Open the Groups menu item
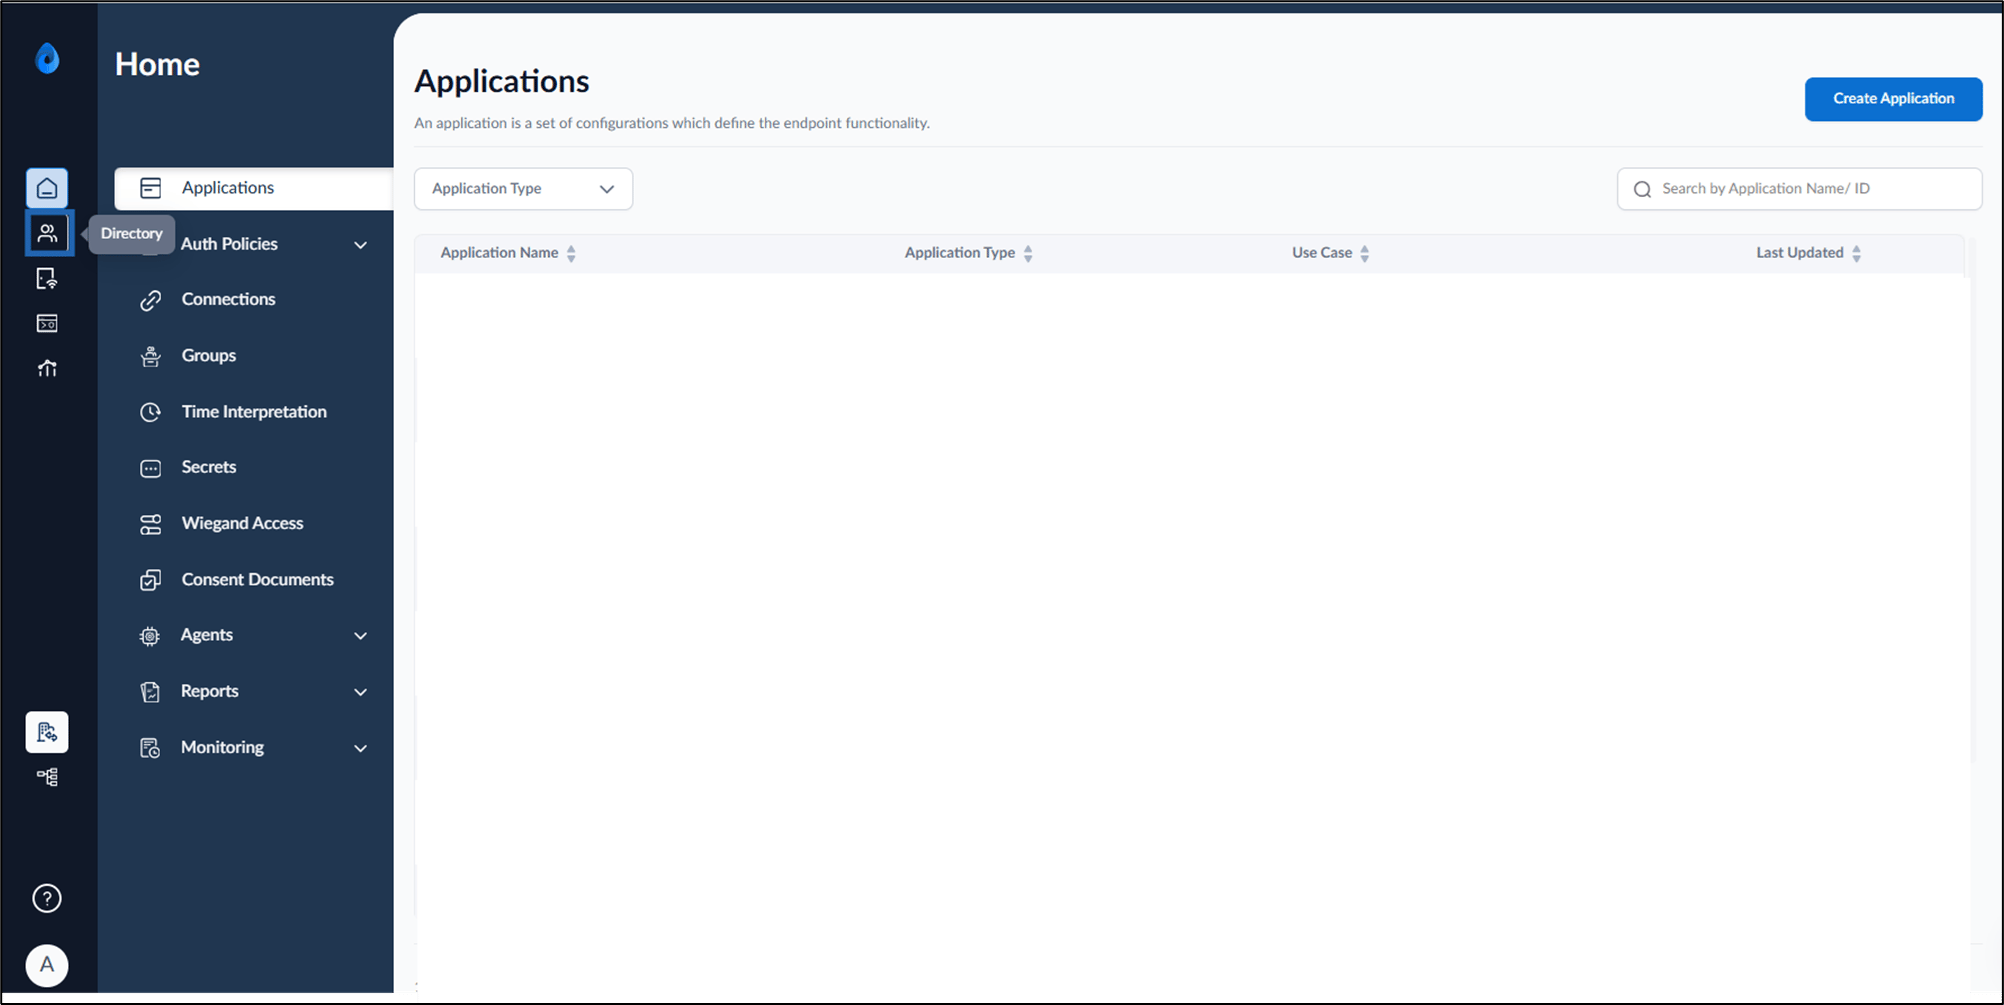Screen dimensions: 2004x1005 tap(209, 355)
